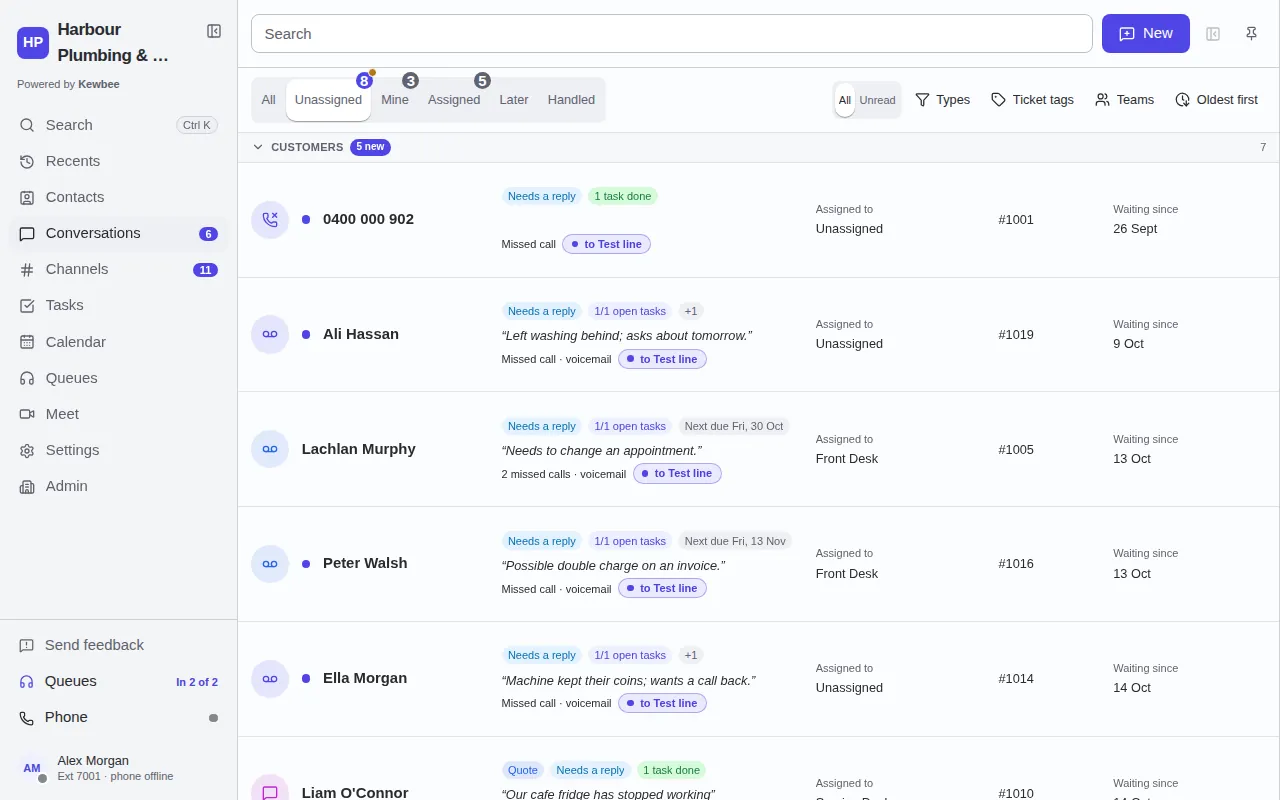Open Queues in main navigation
Viewport: 1280px width, 800px height.
tap(118, 378)
